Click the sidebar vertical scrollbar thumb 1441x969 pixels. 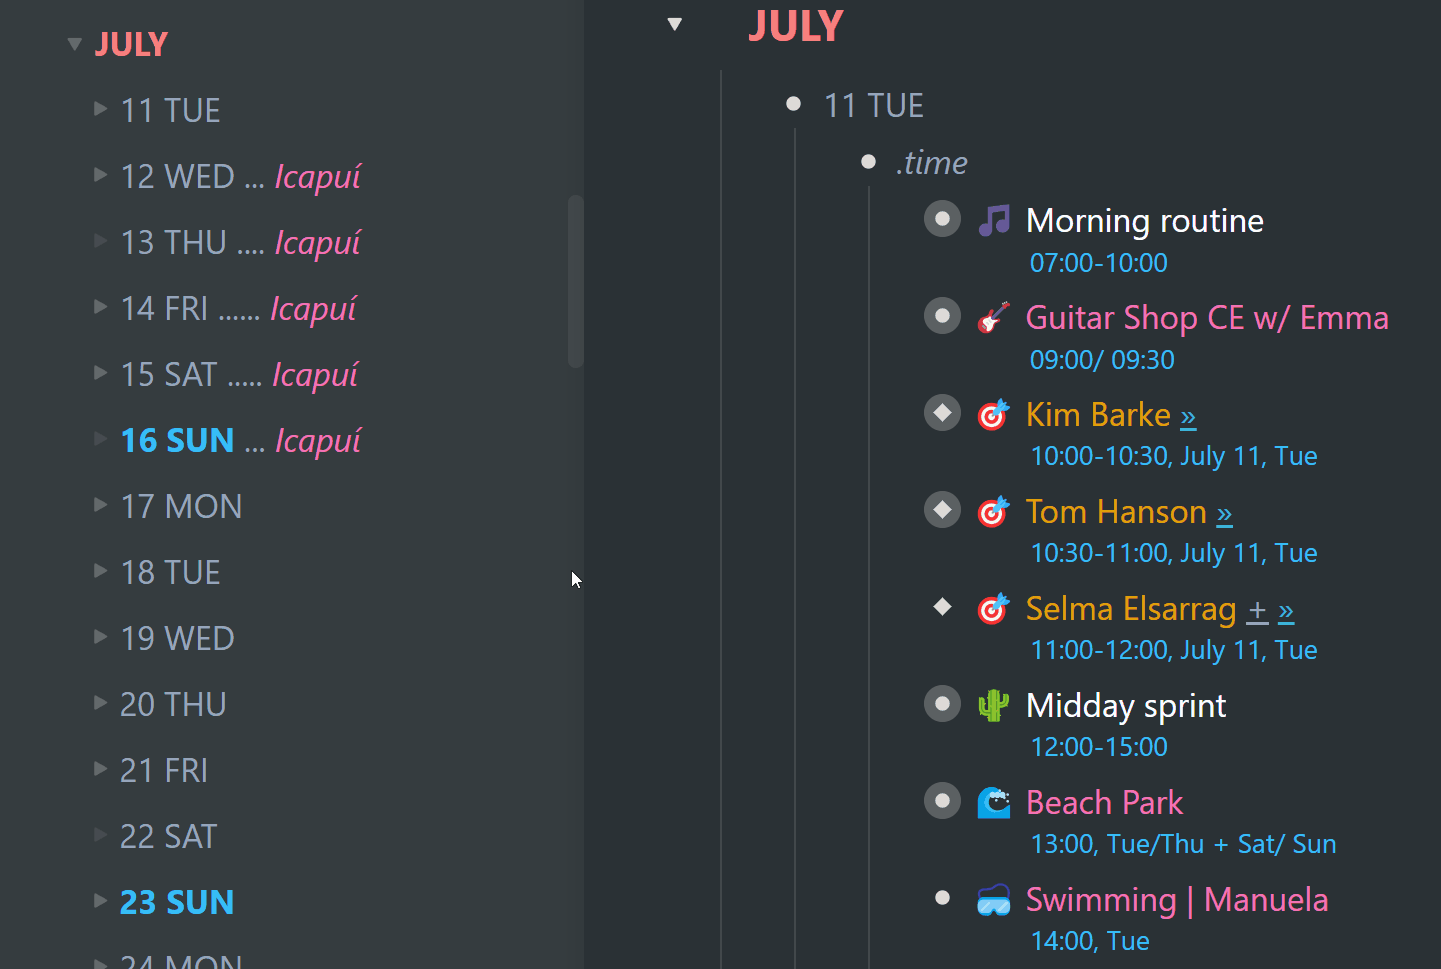point(575,282)
